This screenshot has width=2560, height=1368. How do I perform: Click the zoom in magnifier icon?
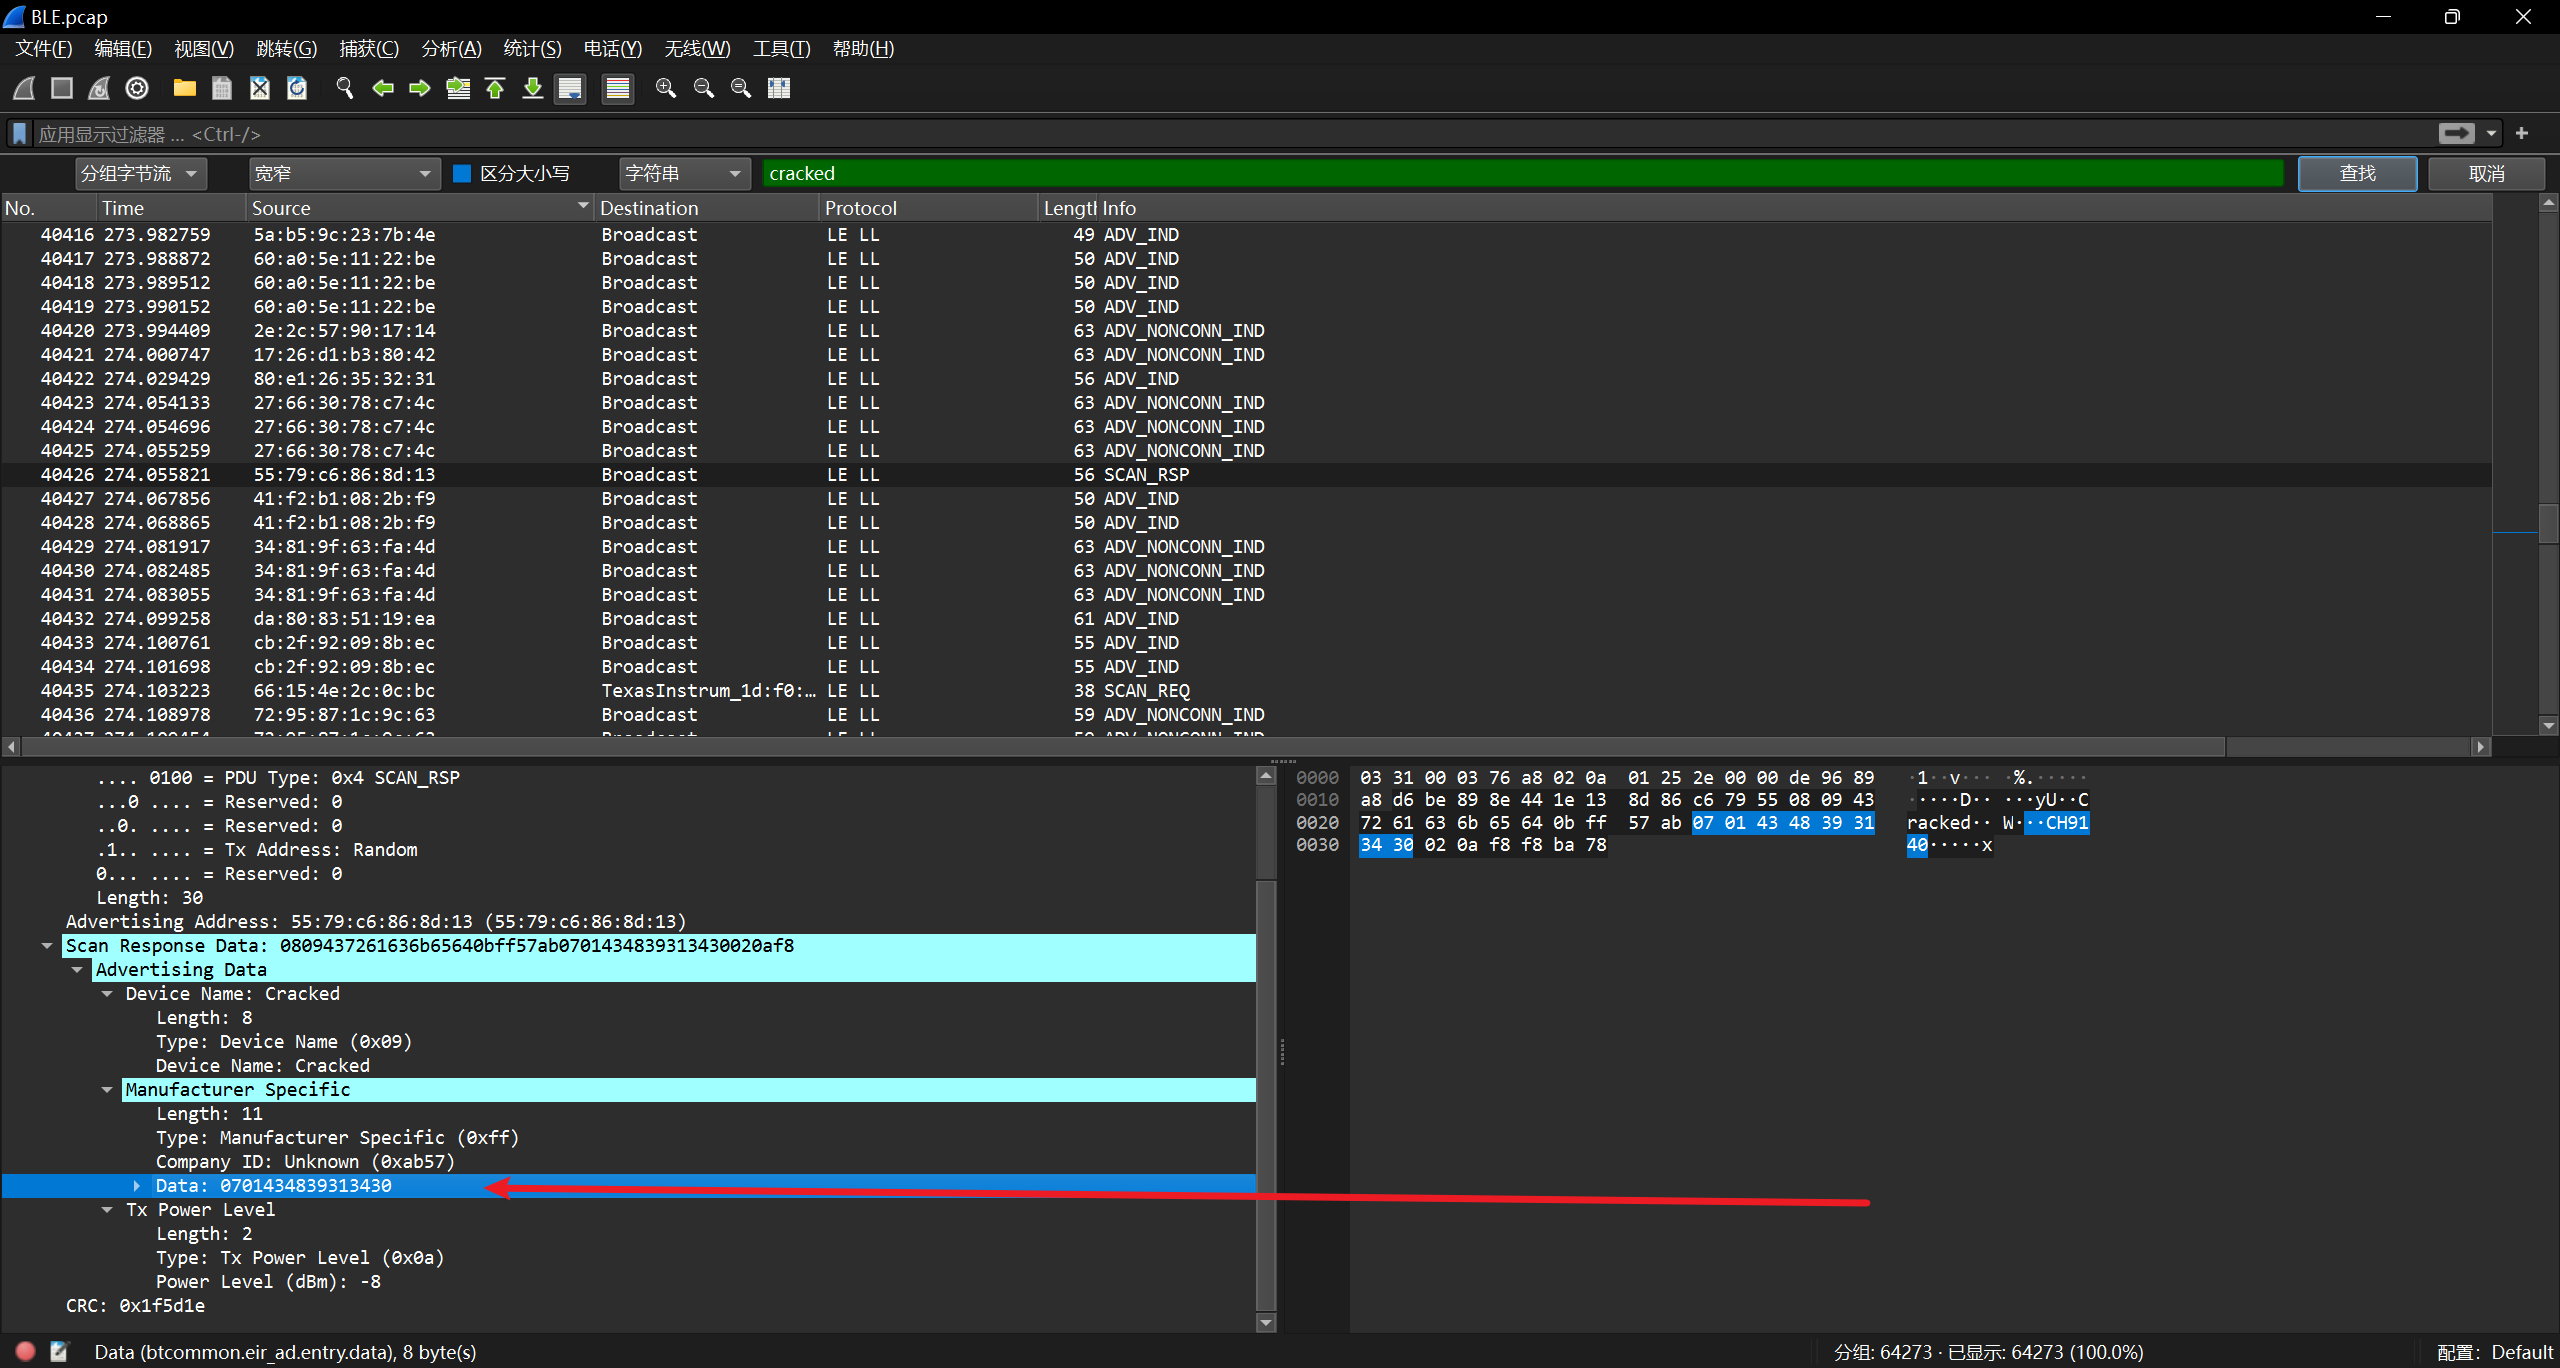[x=665, y=88]
